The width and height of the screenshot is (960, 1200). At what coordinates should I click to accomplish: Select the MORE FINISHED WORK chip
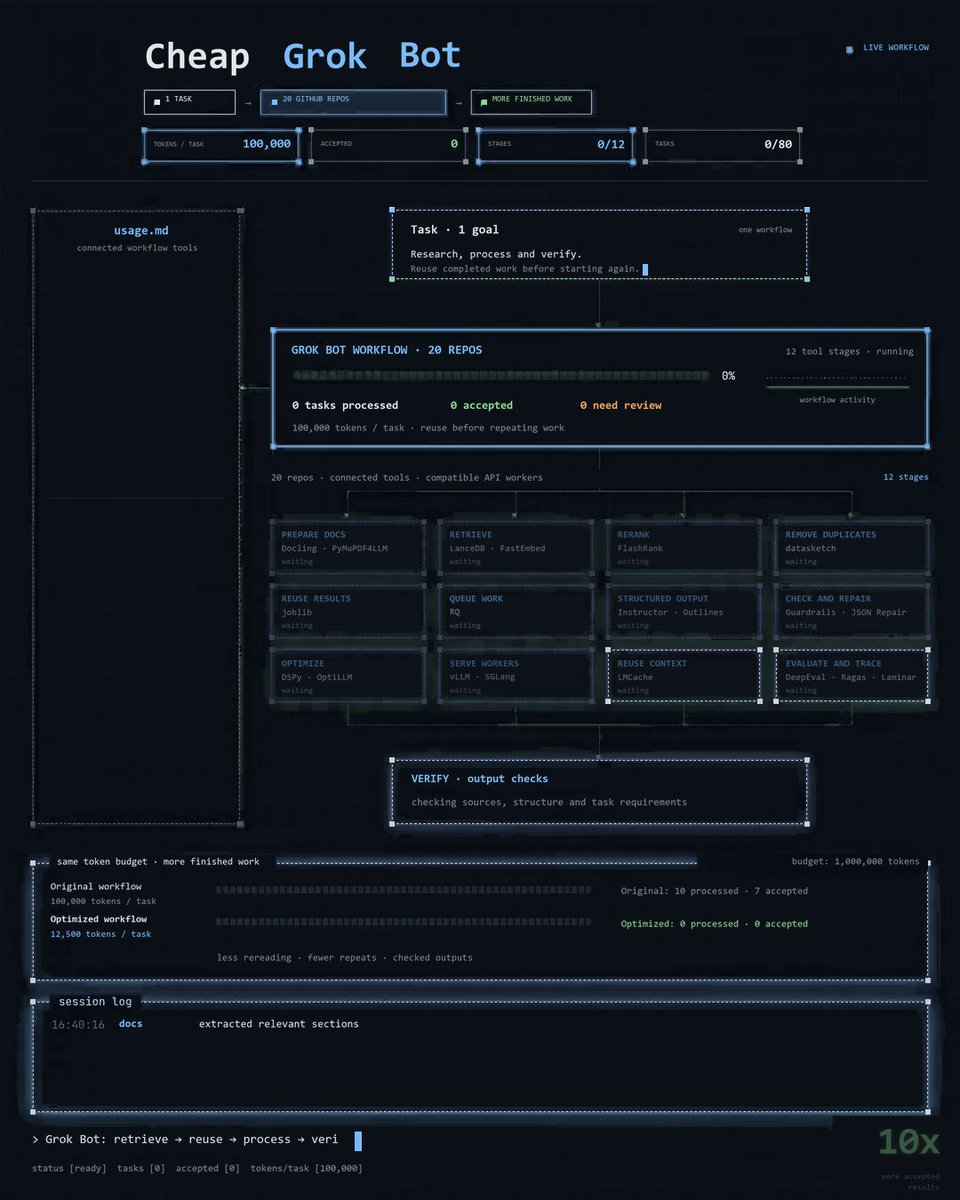point(531,102)
